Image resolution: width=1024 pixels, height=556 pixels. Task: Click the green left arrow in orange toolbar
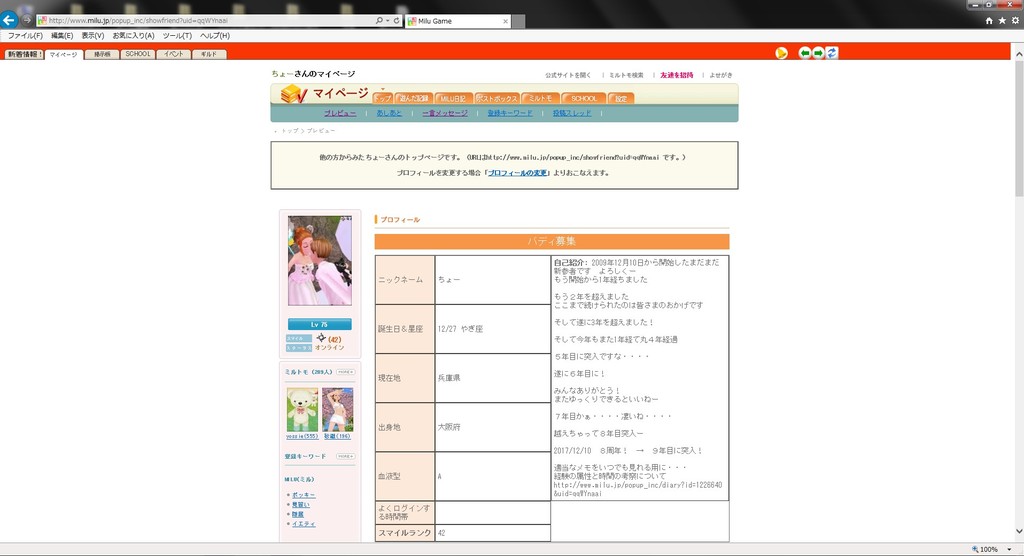tap(805, 53)
